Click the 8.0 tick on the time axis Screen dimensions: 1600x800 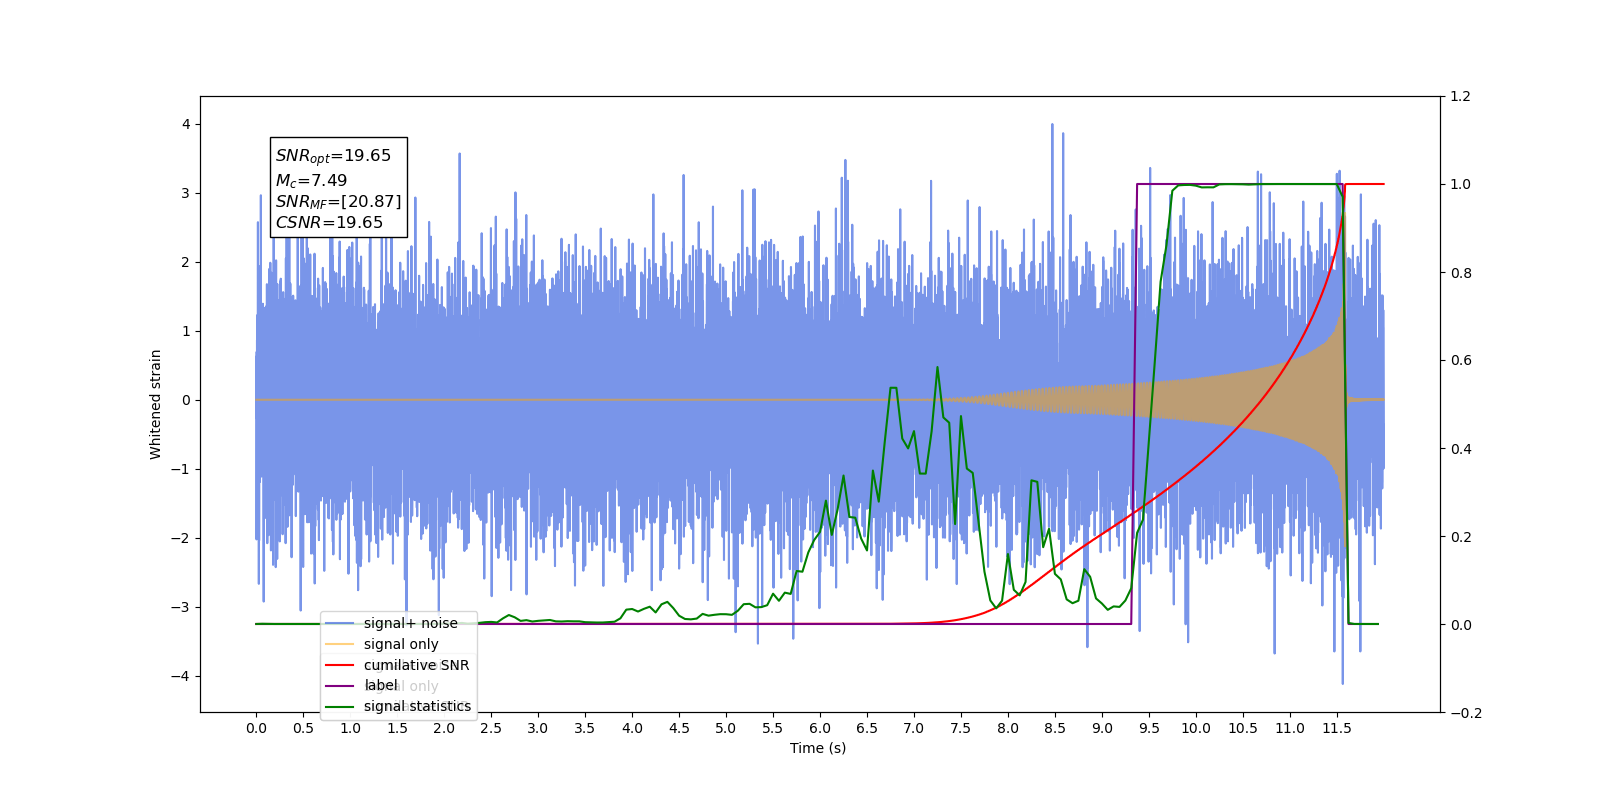coord(1008,728)
